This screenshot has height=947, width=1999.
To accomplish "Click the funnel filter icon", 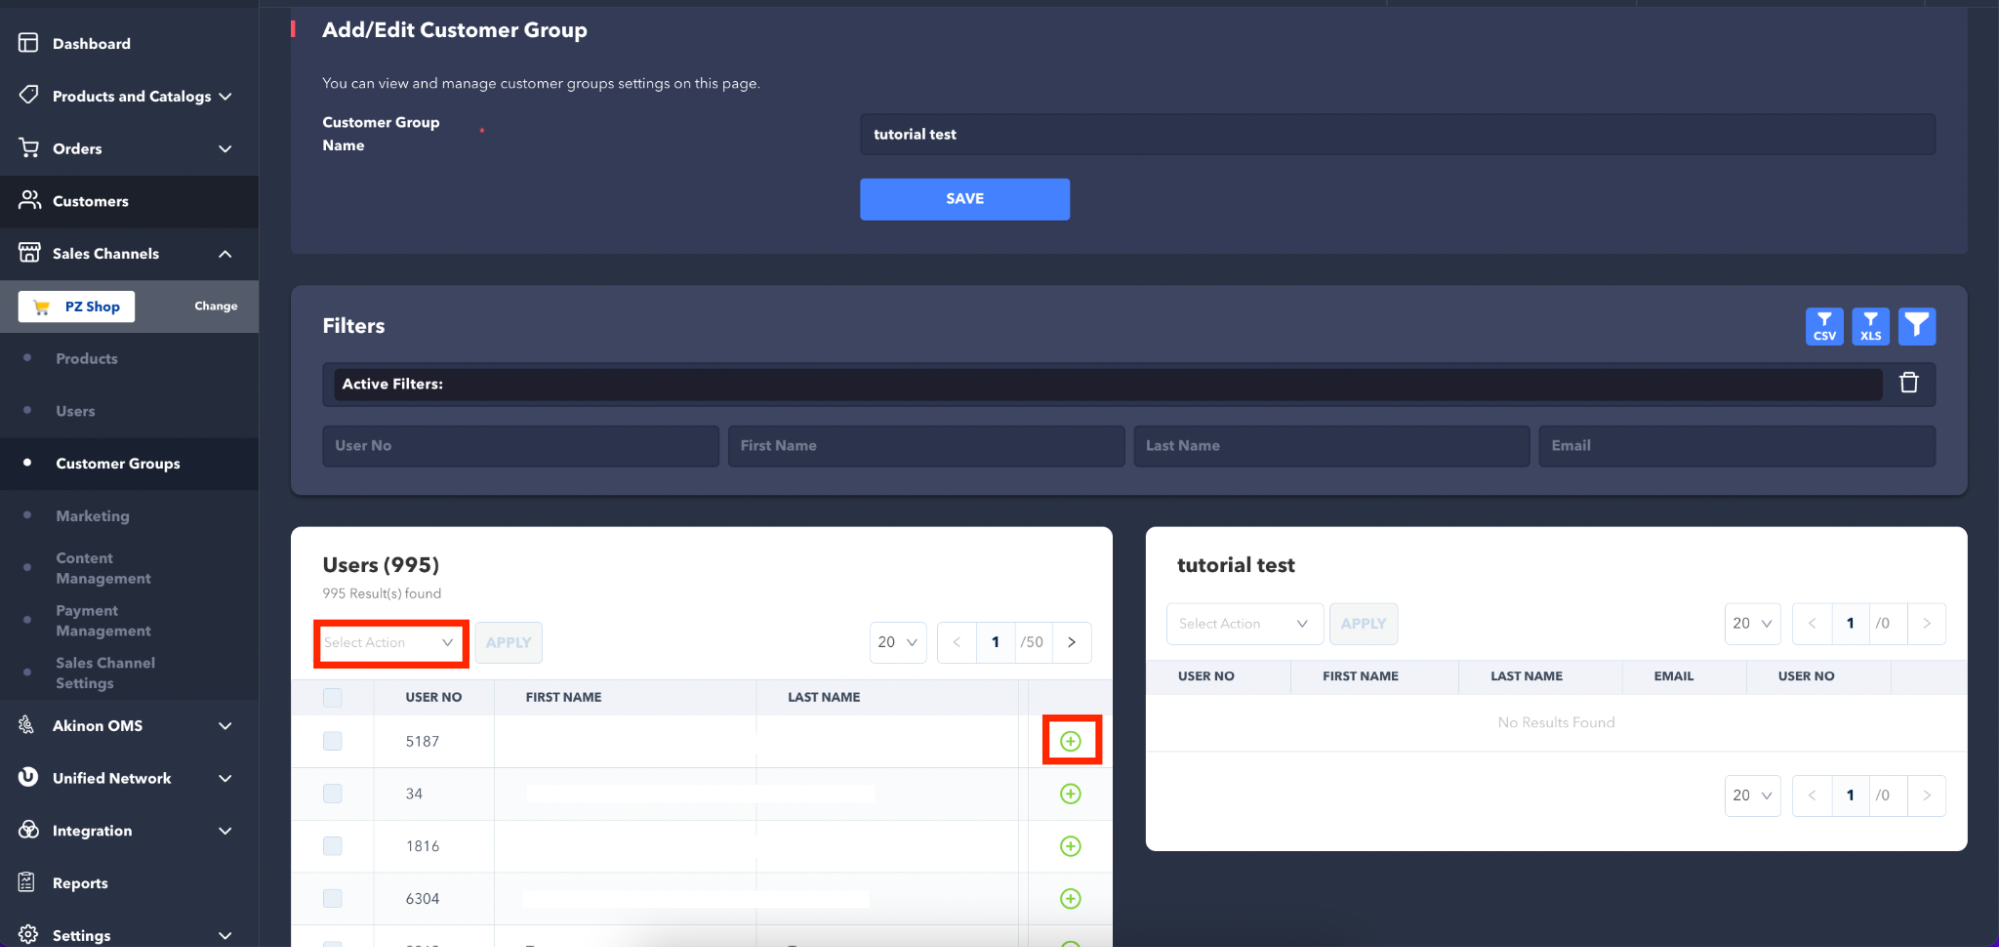I will pos(1917,326).
